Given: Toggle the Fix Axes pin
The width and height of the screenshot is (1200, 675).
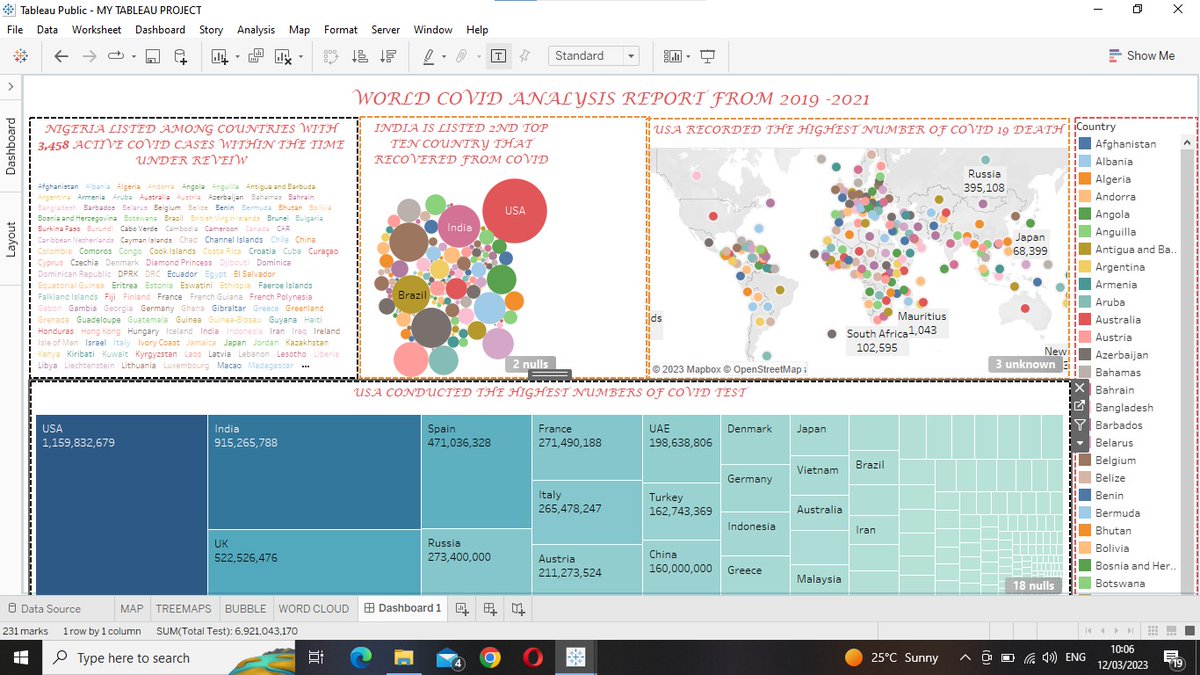Looking at the screenshot, I should tap(525, 56).
